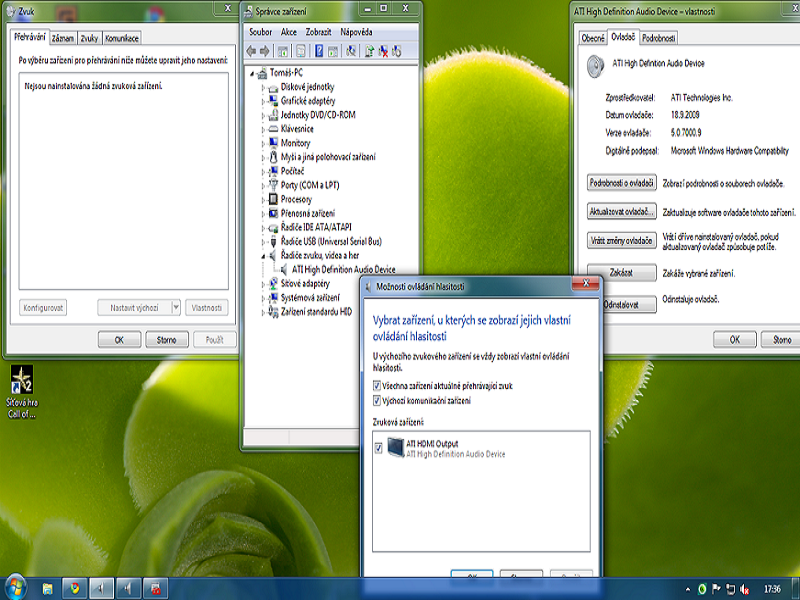Select the Systémová zařízení tree item
This screenshot has width=800, height=600.
(x=310, y=297)
